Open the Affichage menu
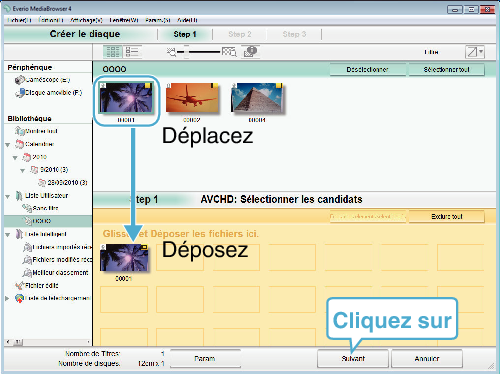Screen dimensions: 500x374 tap(86, 20)
